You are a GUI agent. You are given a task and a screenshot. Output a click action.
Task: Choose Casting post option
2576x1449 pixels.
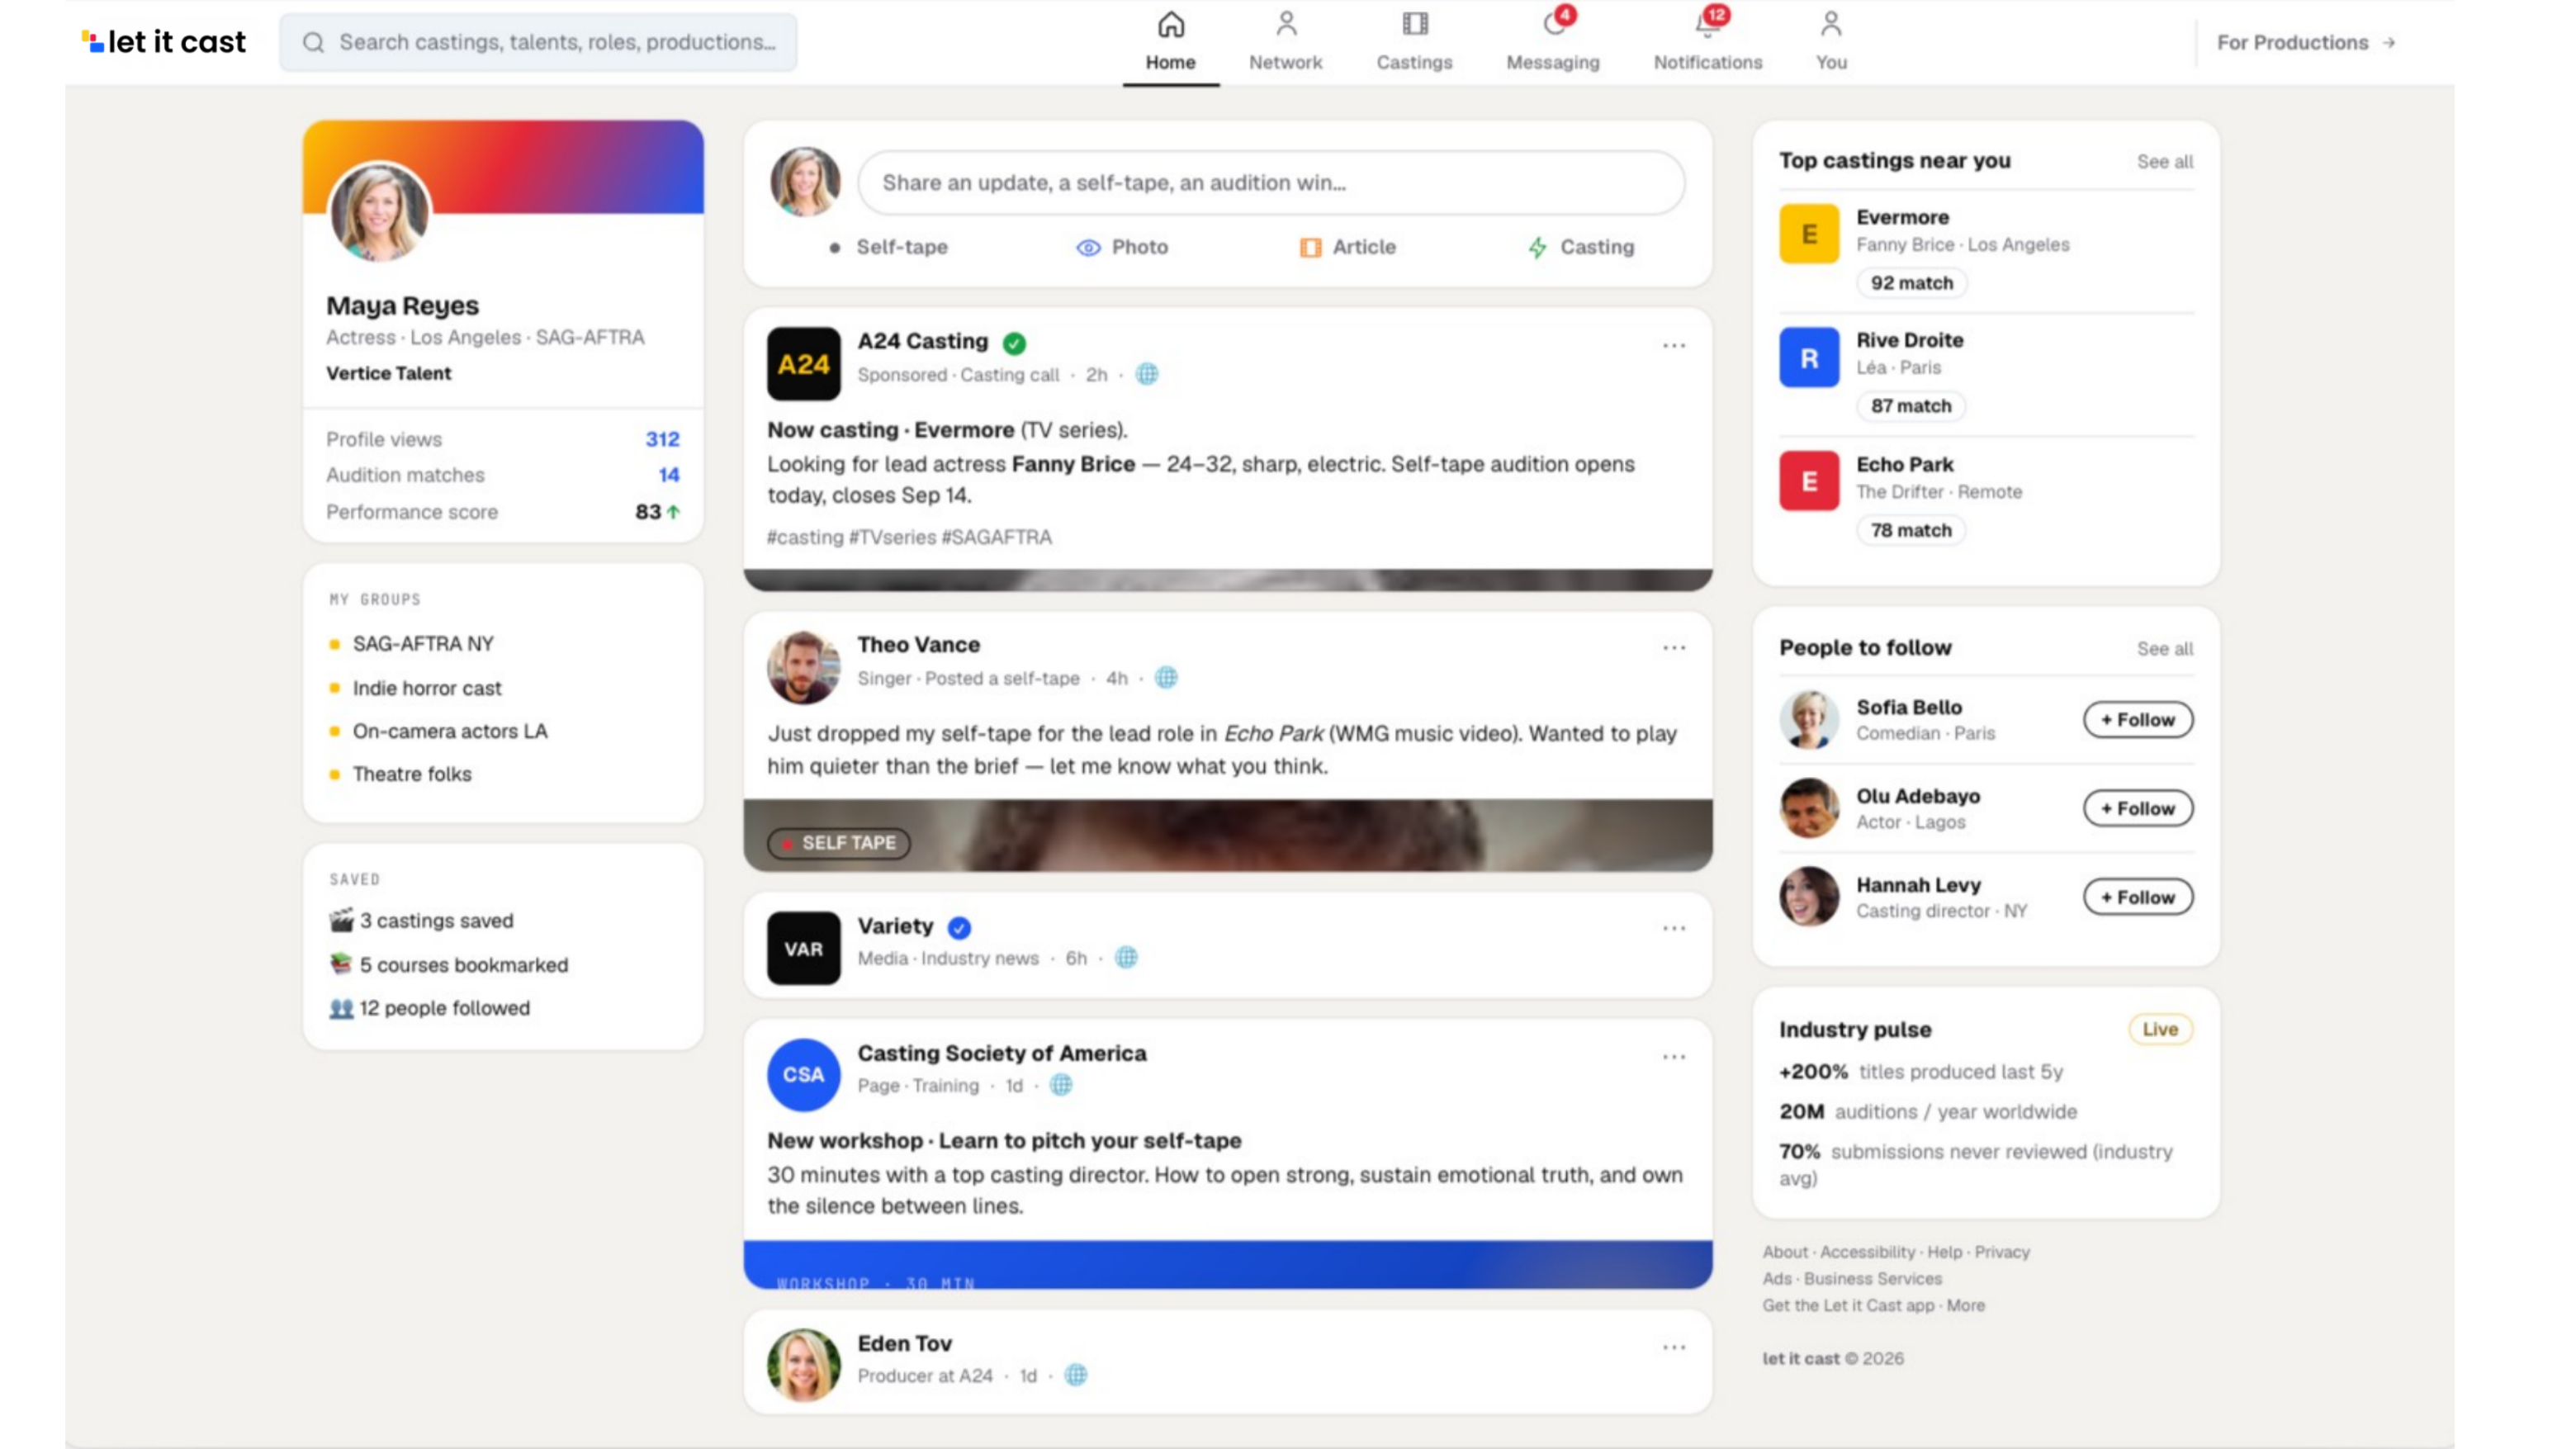1581,247
